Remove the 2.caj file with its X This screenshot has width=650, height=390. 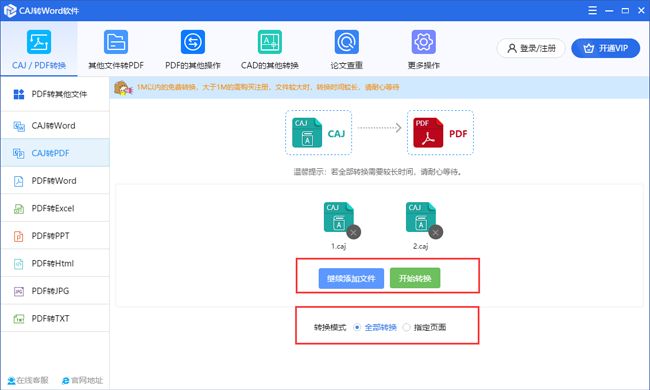click(x=435, y=233)
